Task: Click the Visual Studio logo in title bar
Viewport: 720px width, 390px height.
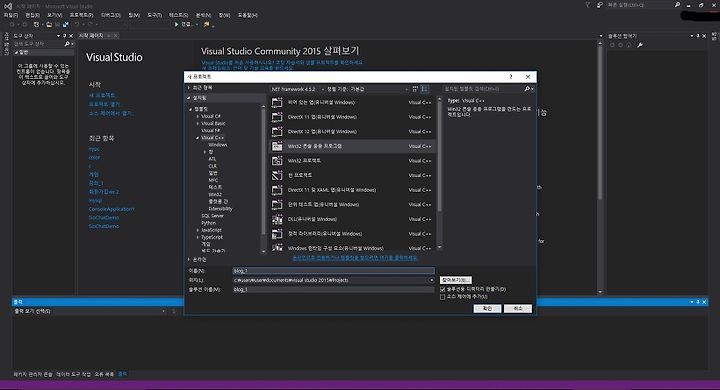Action: pos(8,6)
